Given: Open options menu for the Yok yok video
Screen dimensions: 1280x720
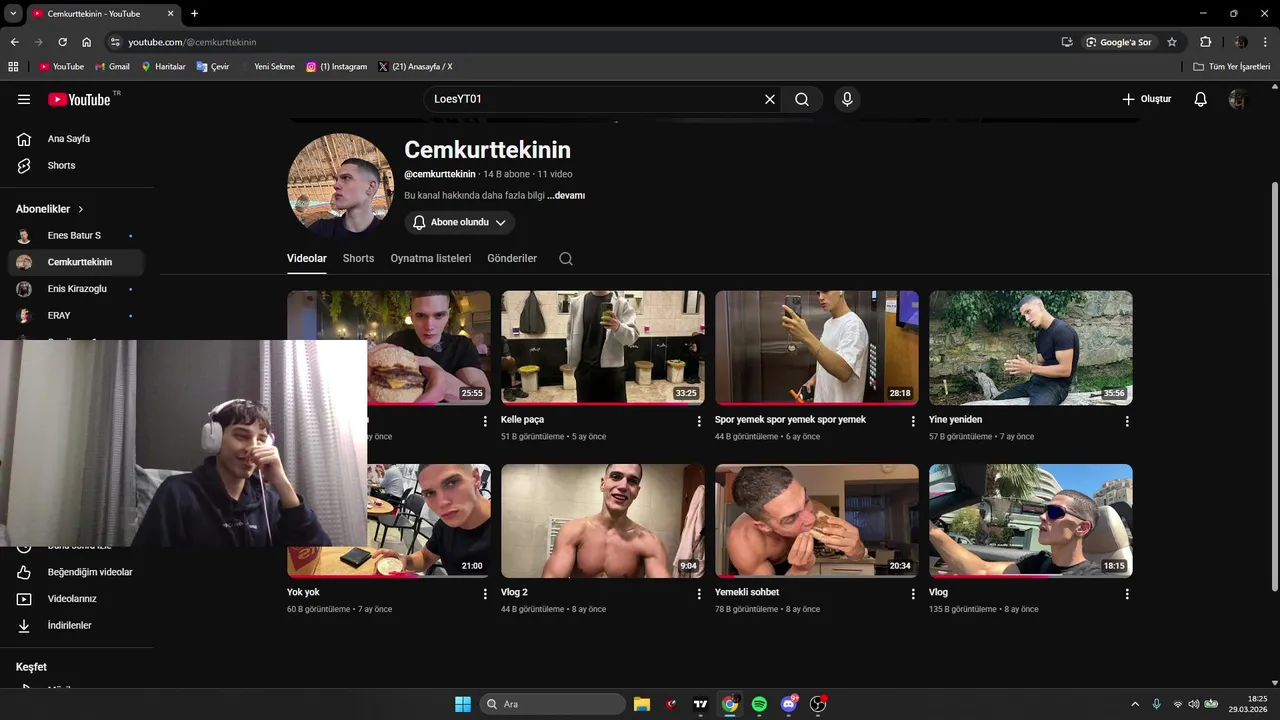Looking at the screenshot, I should pos(485,593).
